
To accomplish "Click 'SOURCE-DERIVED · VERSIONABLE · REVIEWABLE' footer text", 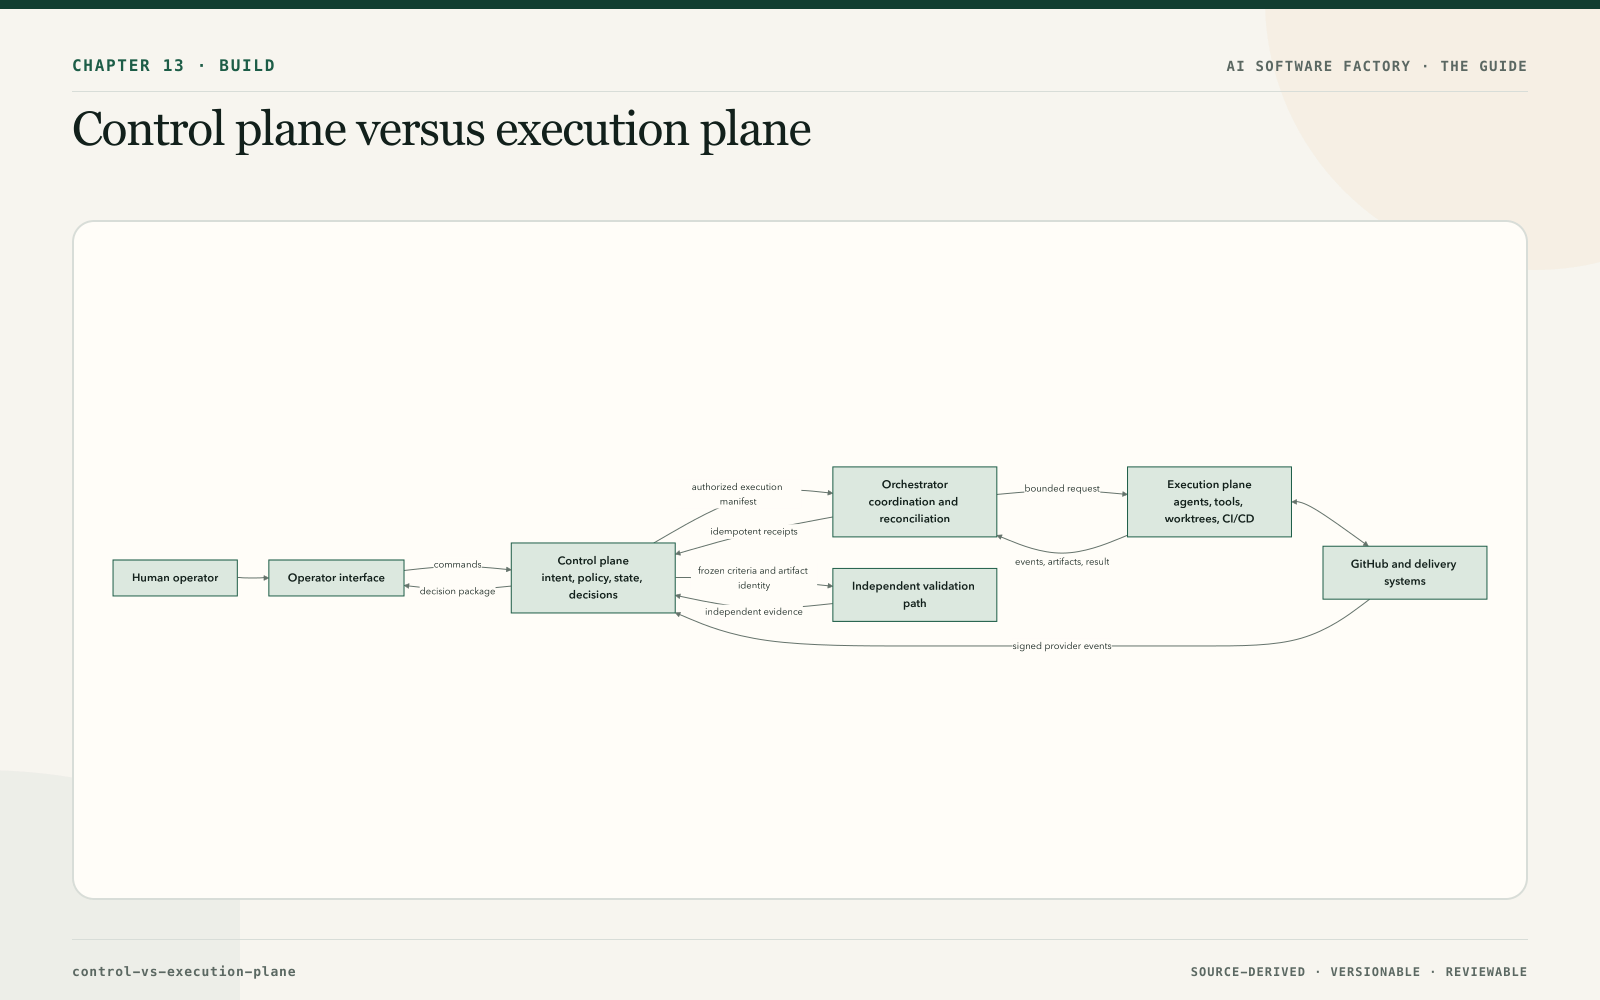I will coord(1359,972).
